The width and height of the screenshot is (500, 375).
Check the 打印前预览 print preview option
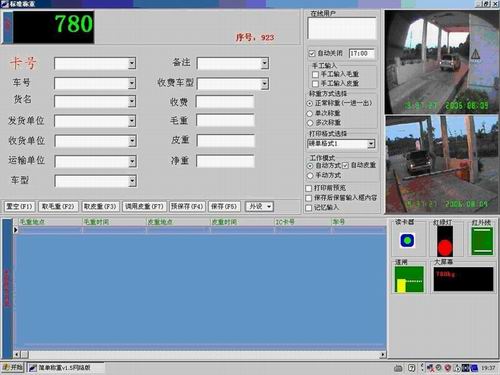309,188
